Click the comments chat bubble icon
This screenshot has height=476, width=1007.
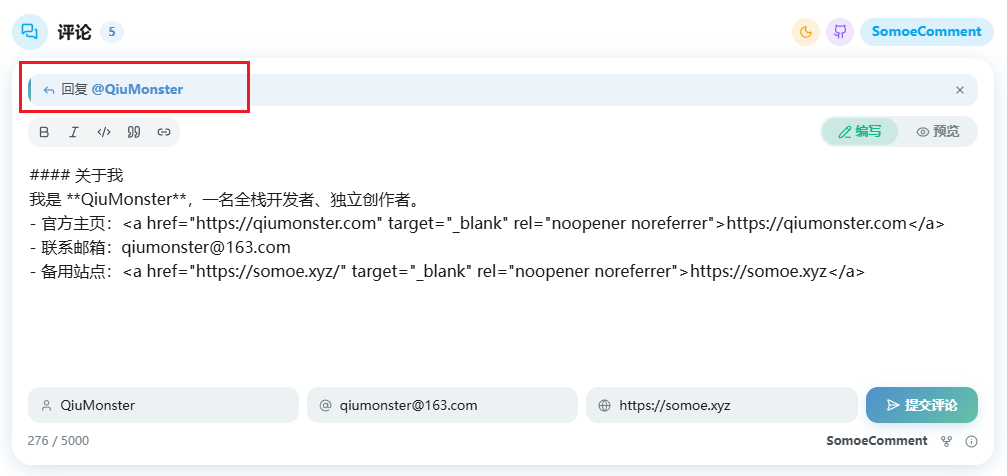coord(30,31)
